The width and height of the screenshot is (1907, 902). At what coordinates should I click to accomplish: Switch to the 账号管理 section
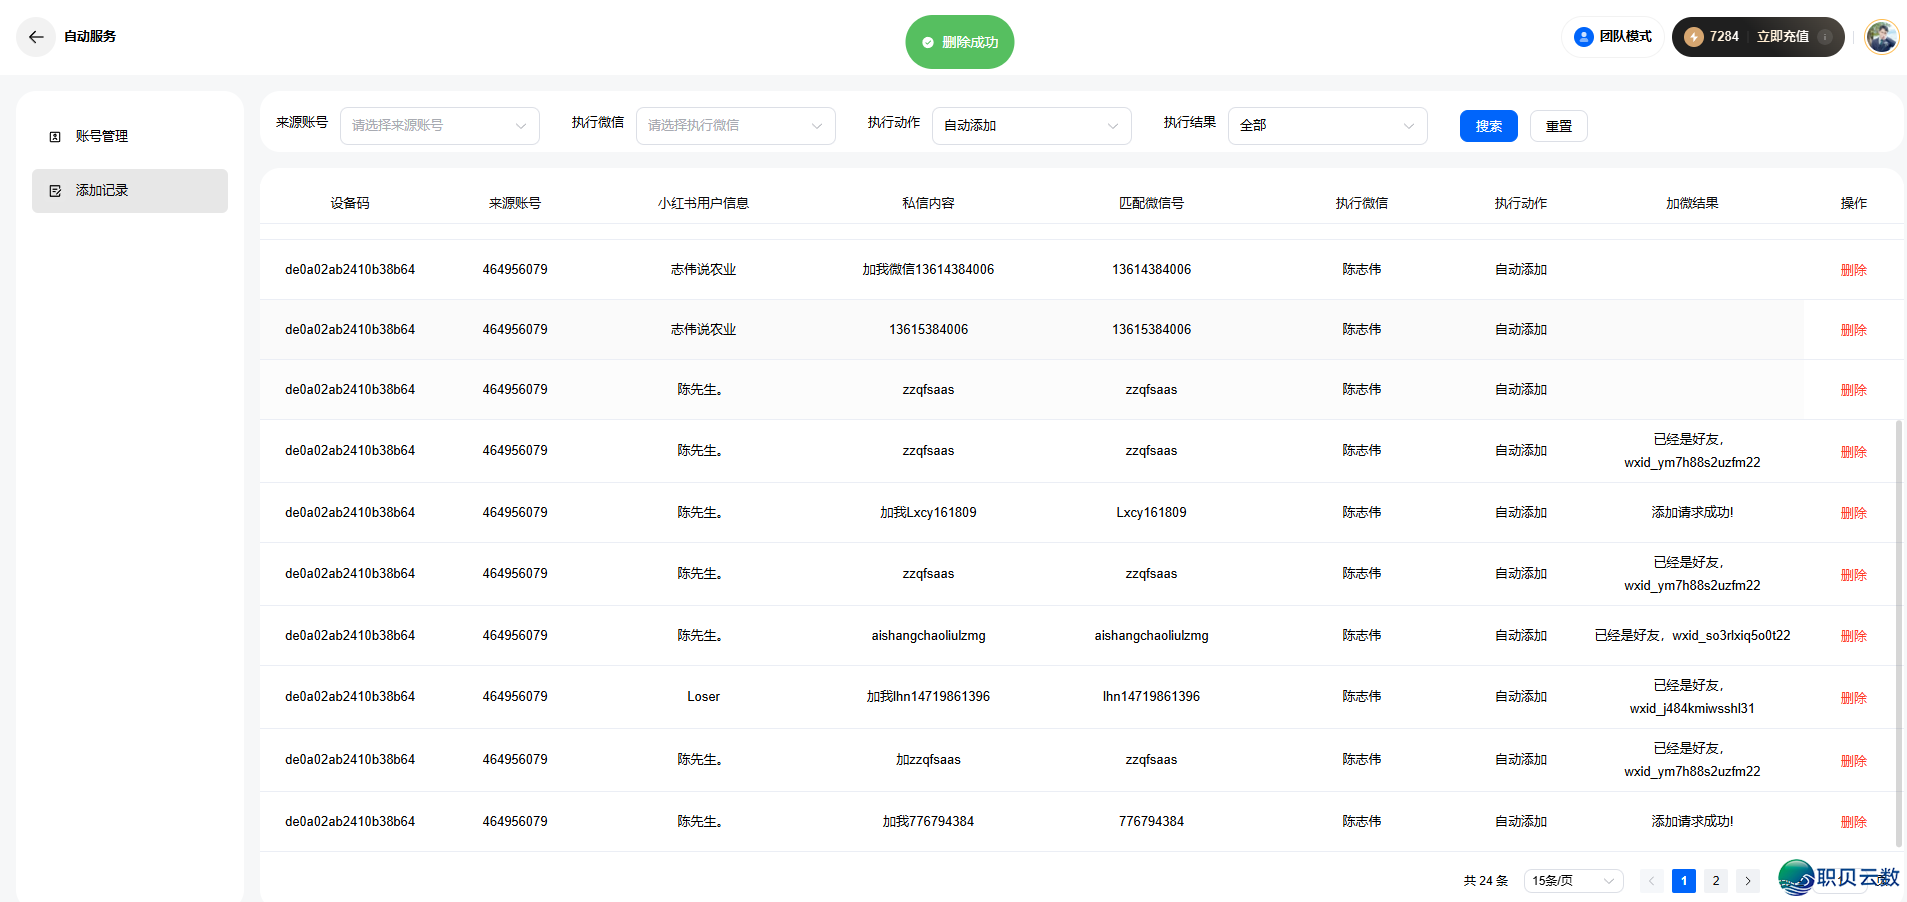coord(101,136)
